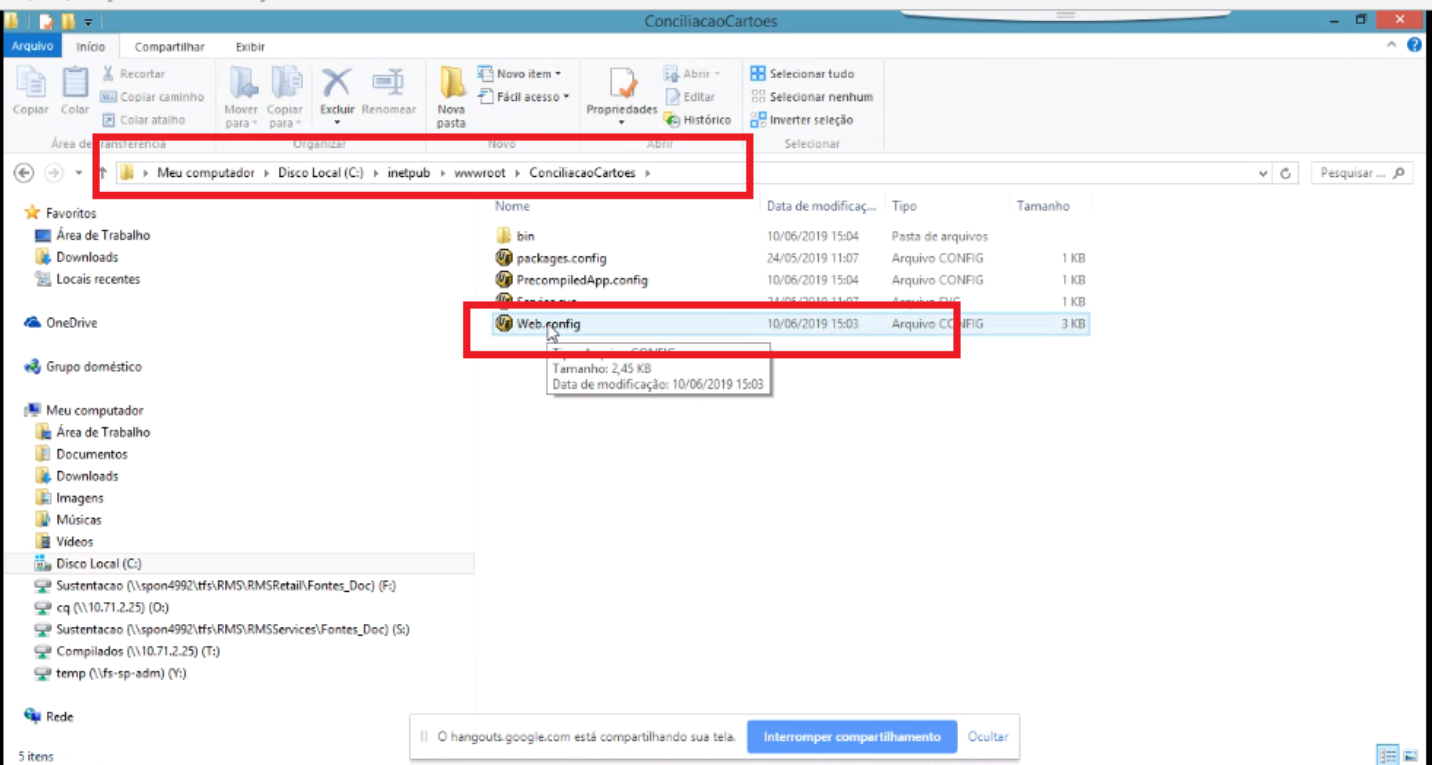Click the Ocultar link
This screenshot has width=1432, height=765.
tap(988, 737)
